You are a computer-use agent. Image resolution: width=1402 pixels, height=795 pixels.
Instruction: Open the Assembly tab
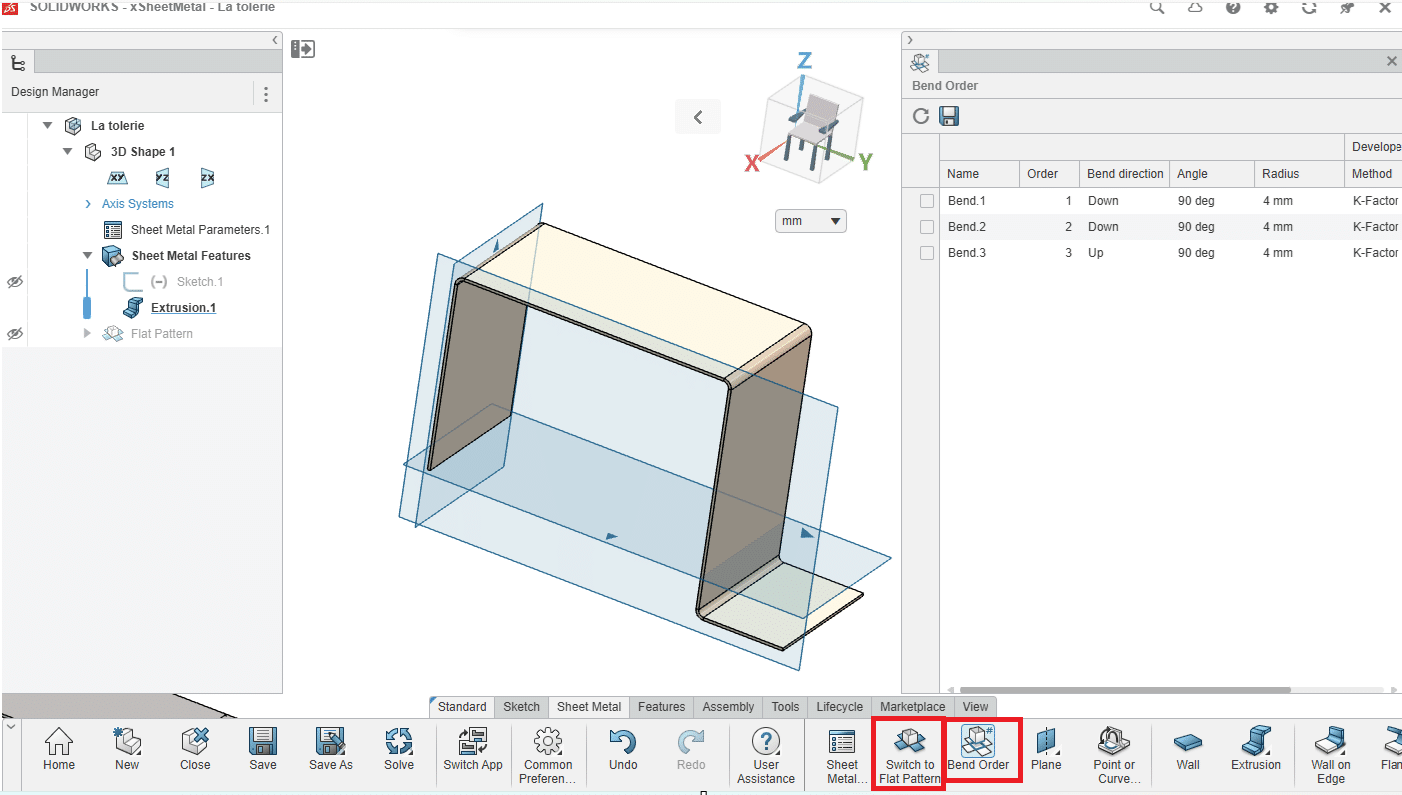point(728,707)
